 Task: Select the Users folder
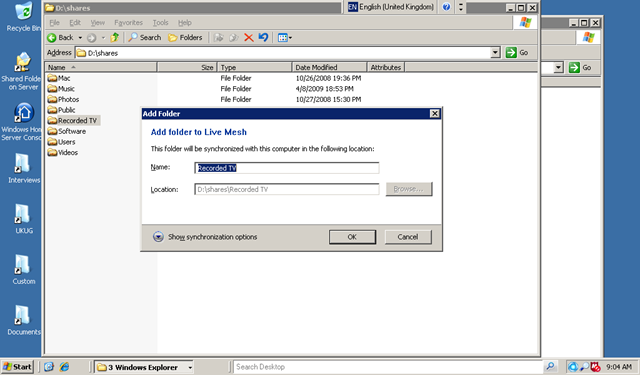[x=61, y=142]
